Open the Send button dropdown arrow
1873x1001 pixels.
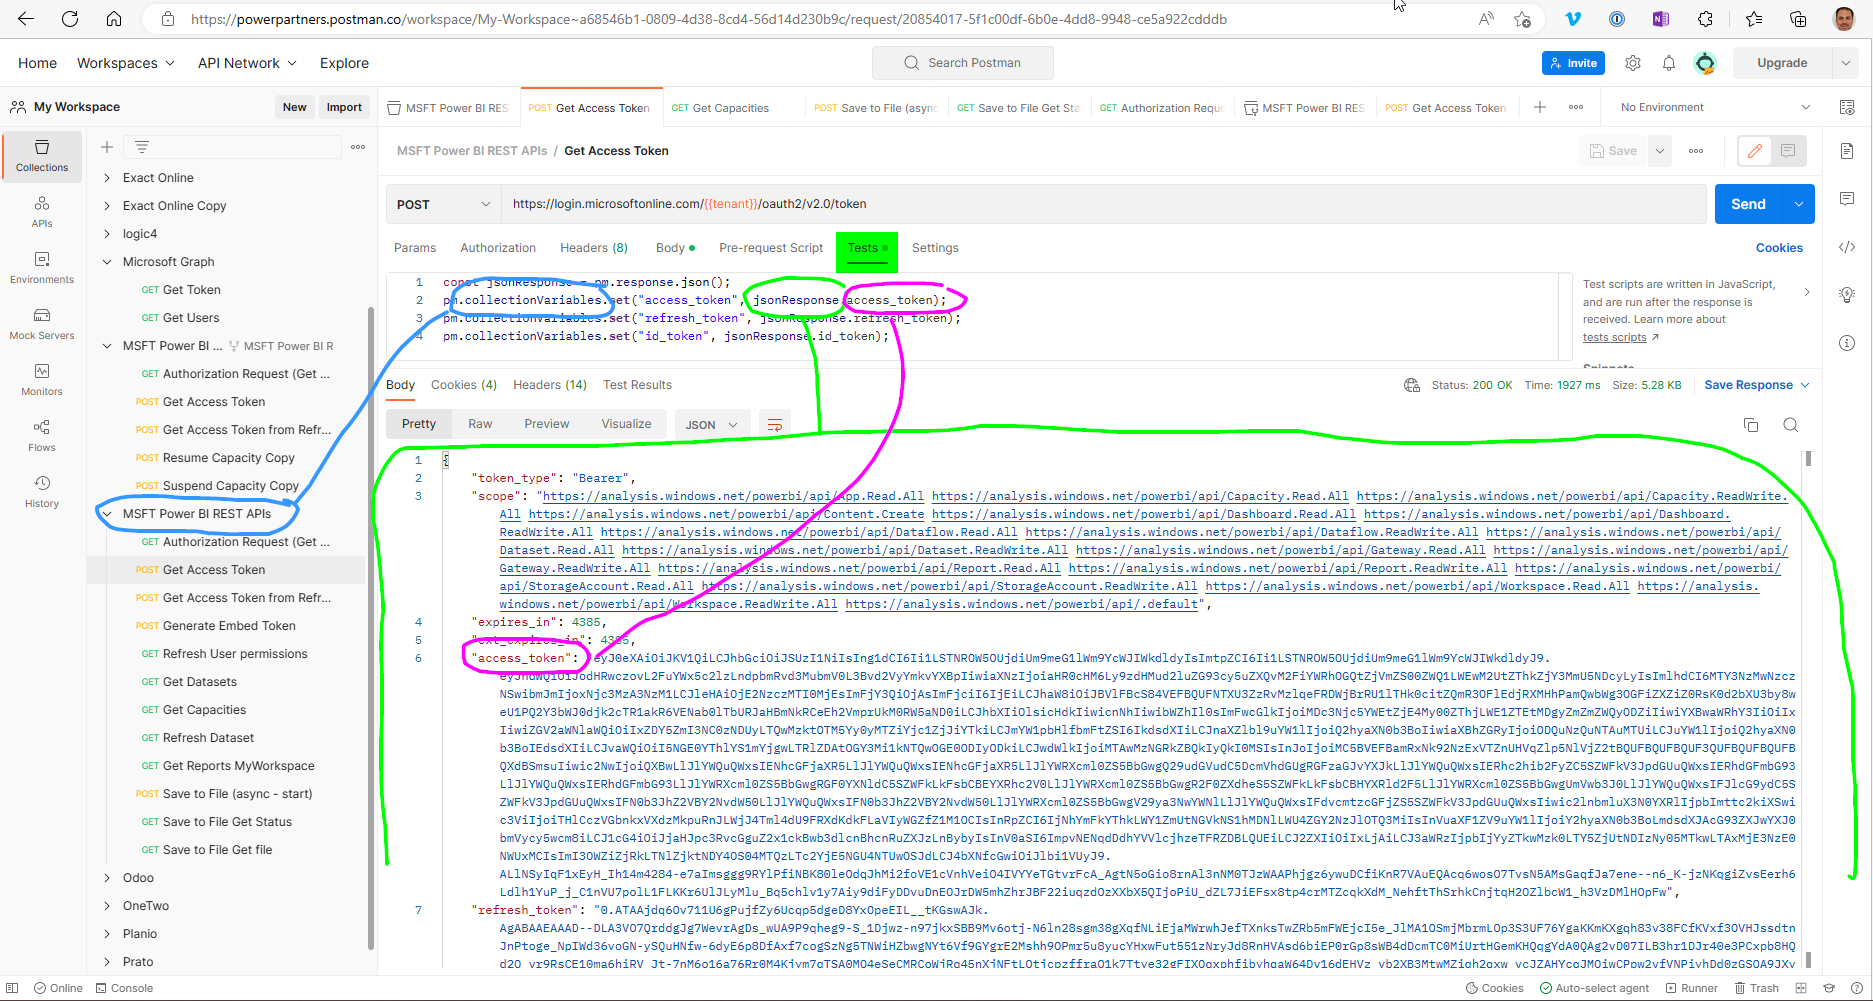tap(1799, 204)
